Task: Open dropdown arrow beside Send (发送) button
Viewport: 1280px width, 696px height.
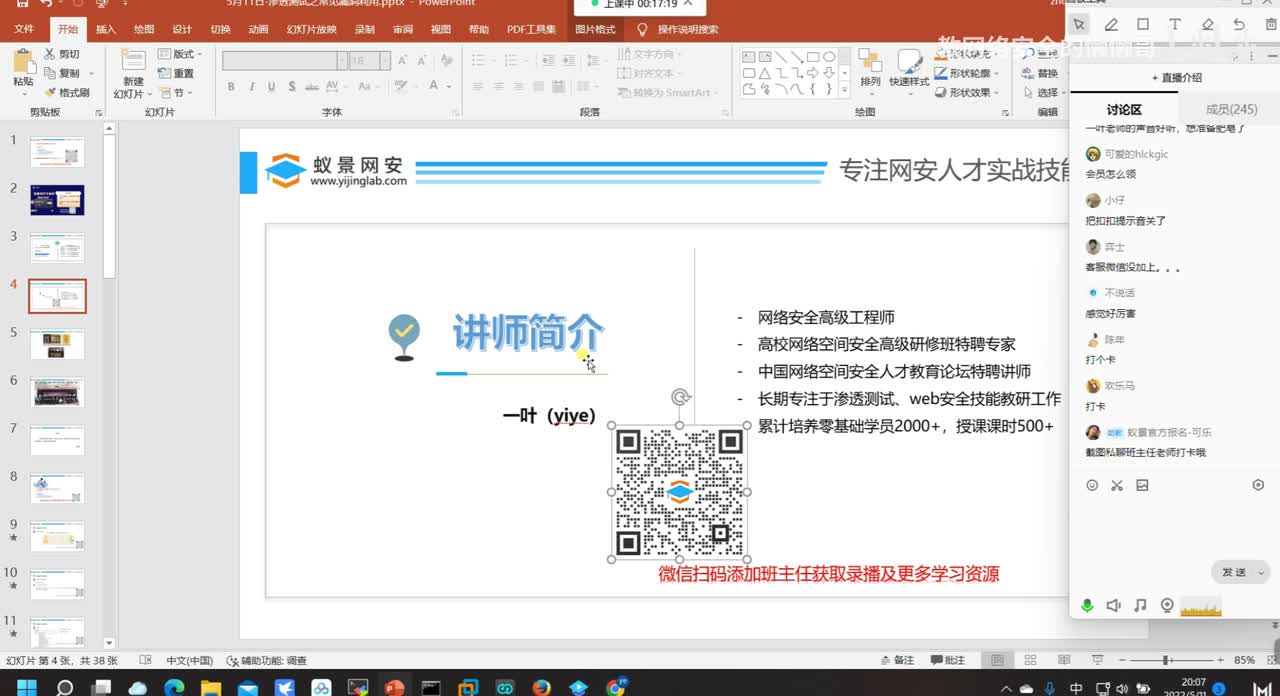Action: coord(1260,572)
